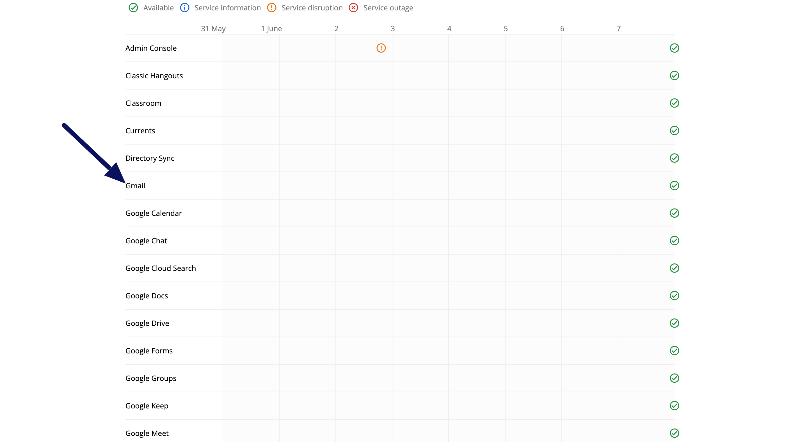
Task: Select the Google Forms row label
Action: [149, 351]
